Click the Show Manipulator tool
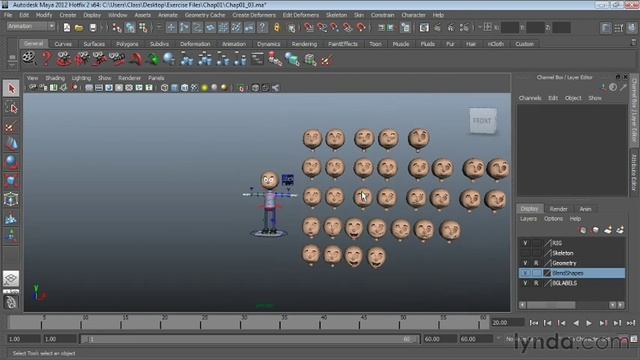The image size is (640, 360). tap(11, 236)
